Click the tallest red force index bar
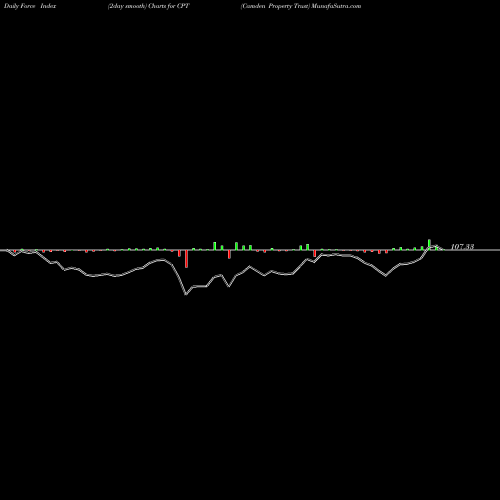Screen dimensions: 500x500 click(x=186, y=259)
